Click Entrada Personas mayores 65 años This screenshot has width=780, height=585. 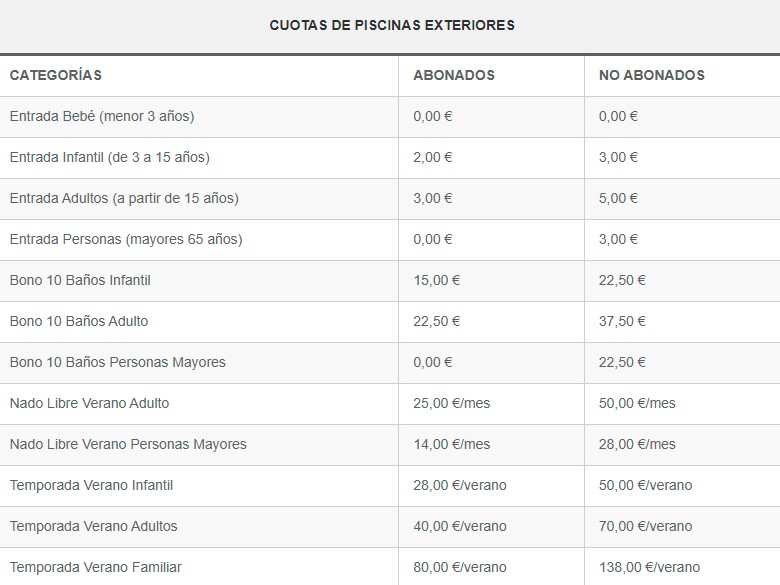click(126, 239)
